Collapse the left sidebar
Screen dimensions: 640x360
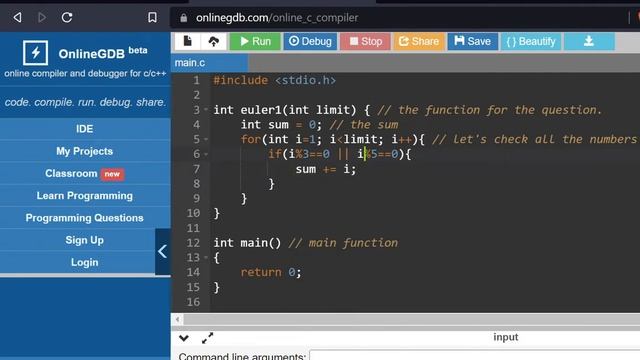point(162,251)
